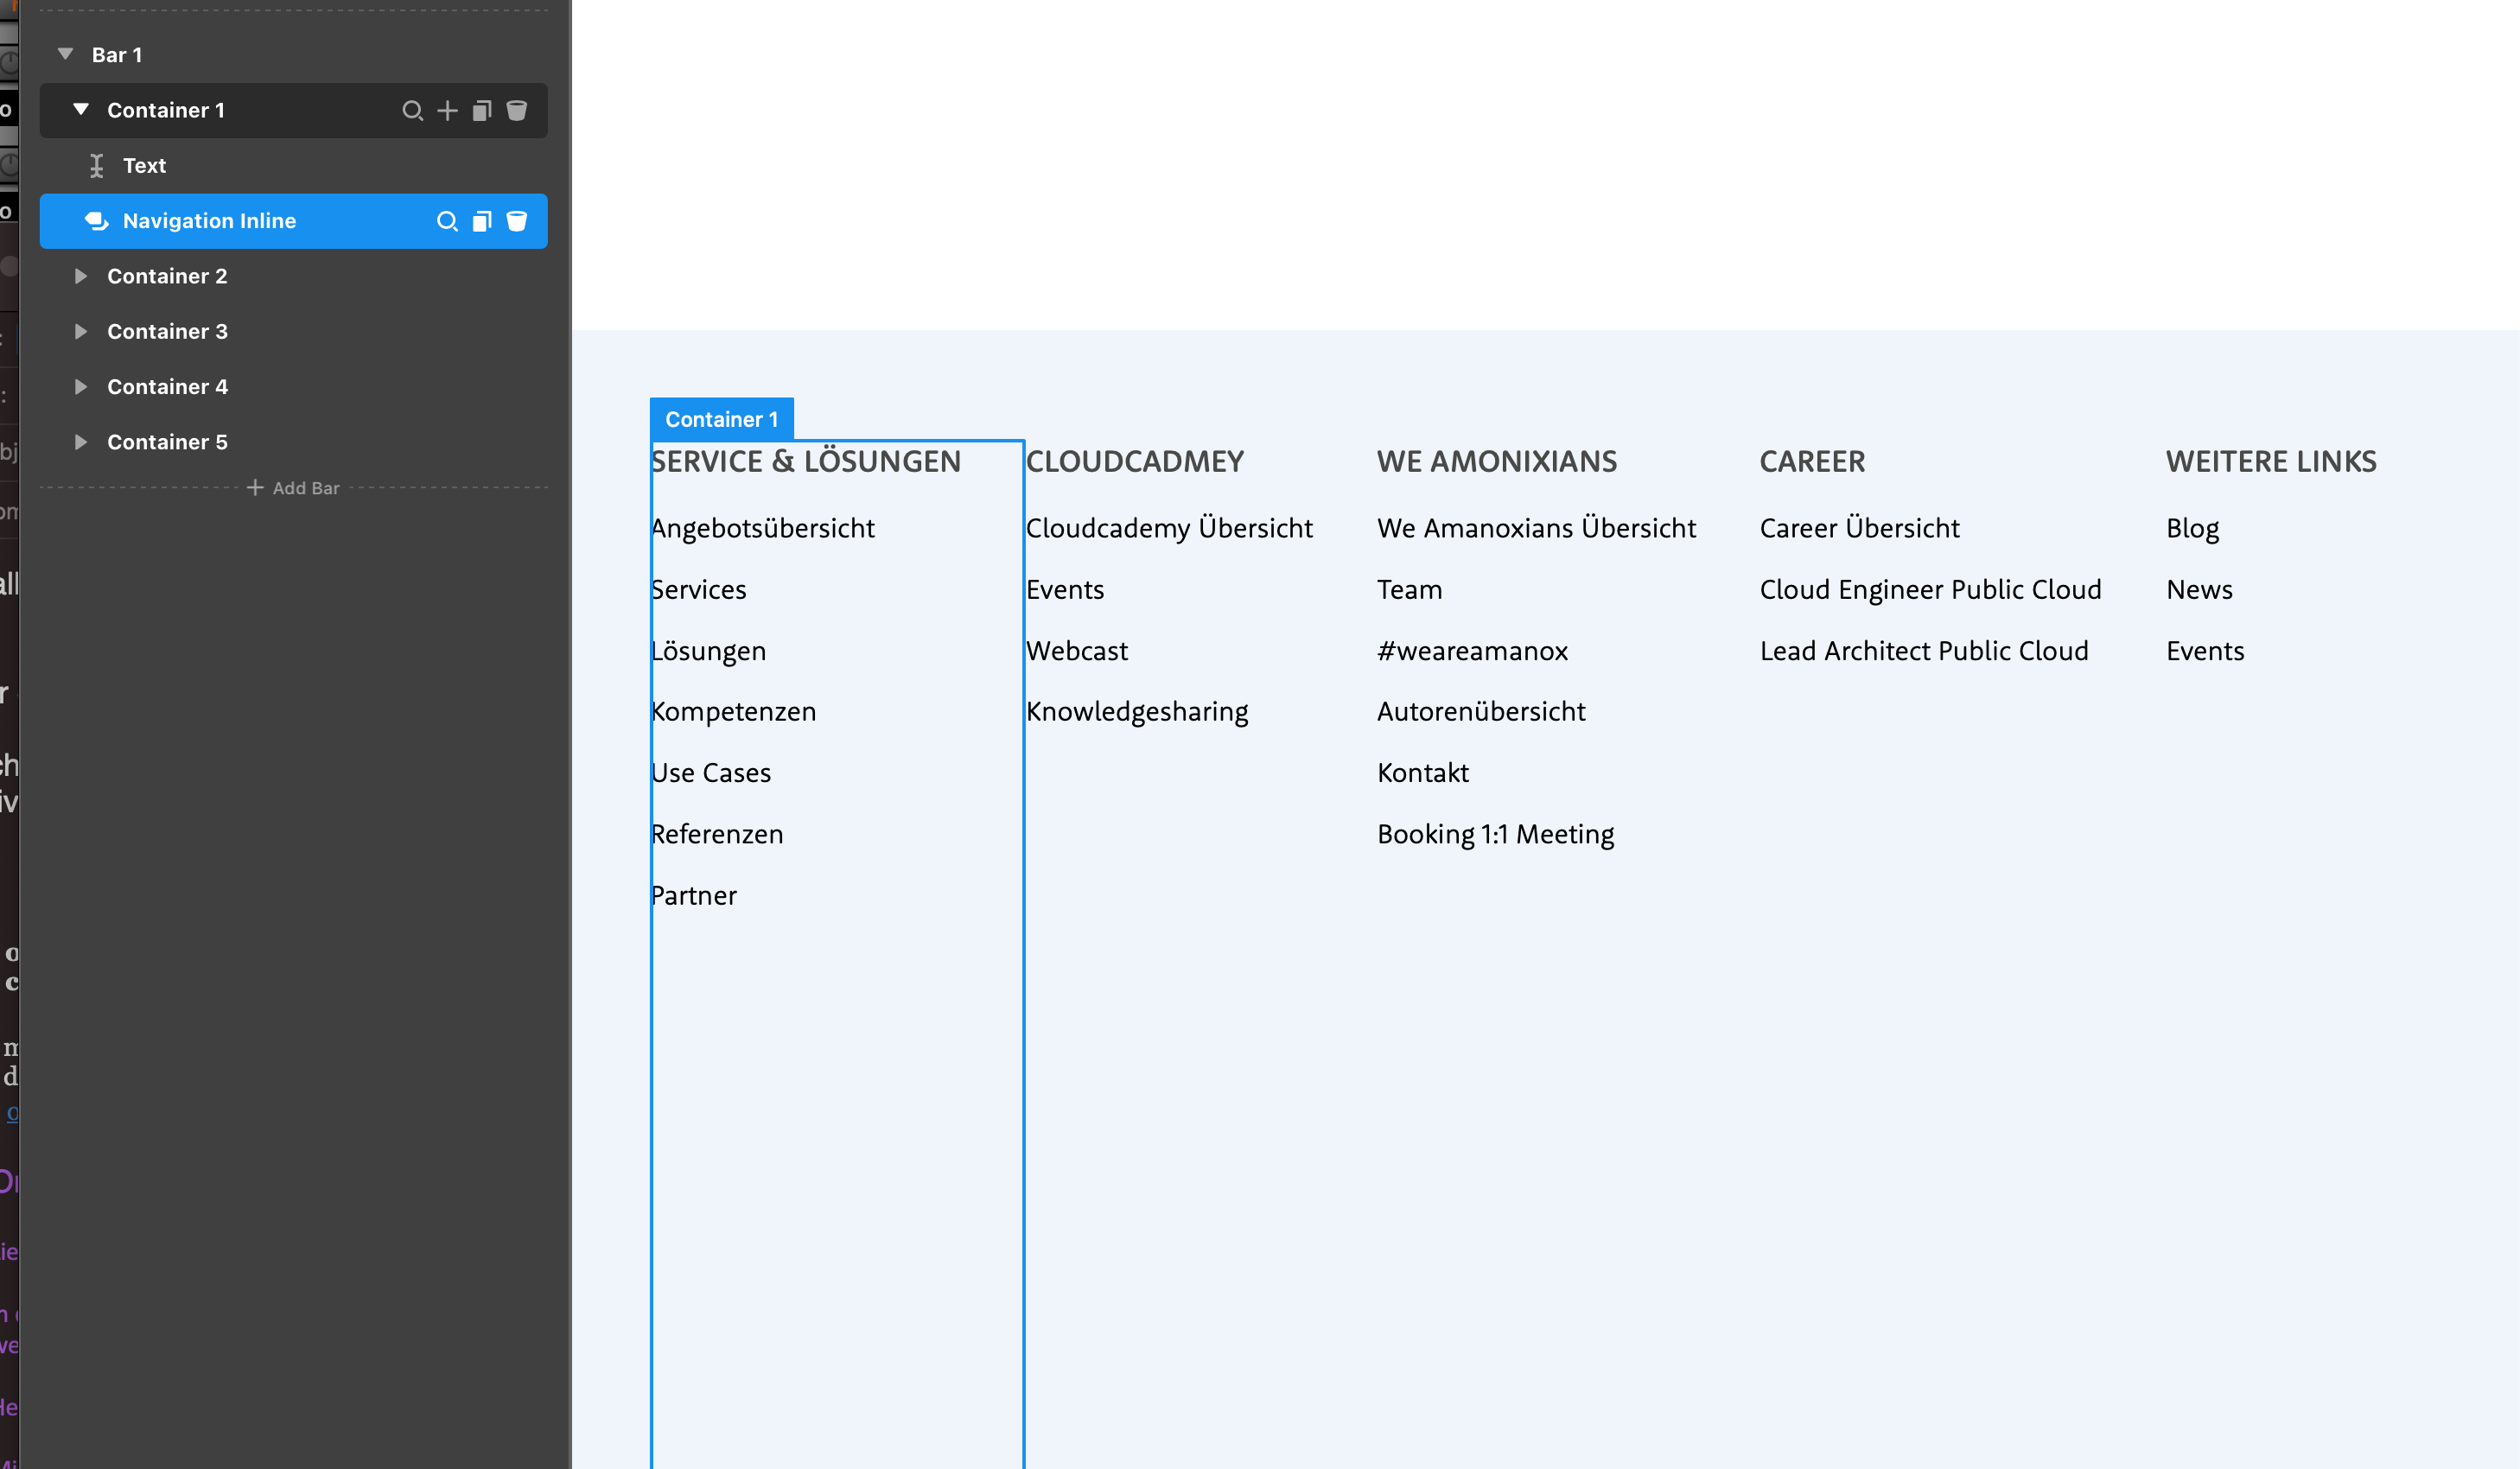Expand Container 3 in the outline

81,331
